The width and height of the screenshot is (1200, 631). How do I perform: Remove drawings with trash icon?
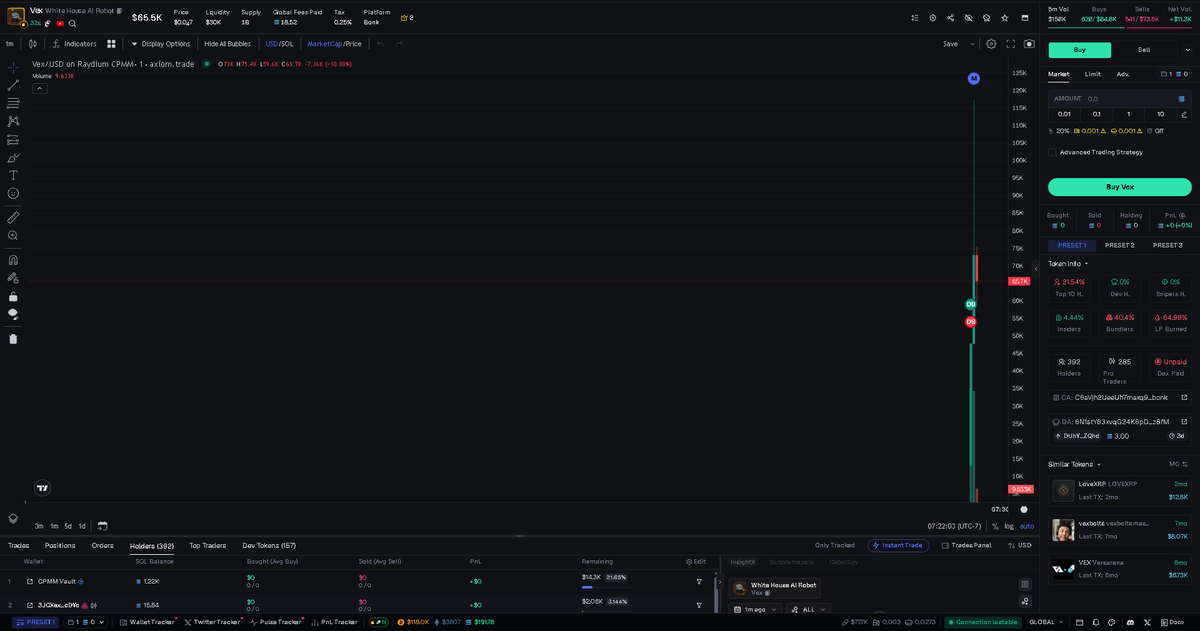13,338
